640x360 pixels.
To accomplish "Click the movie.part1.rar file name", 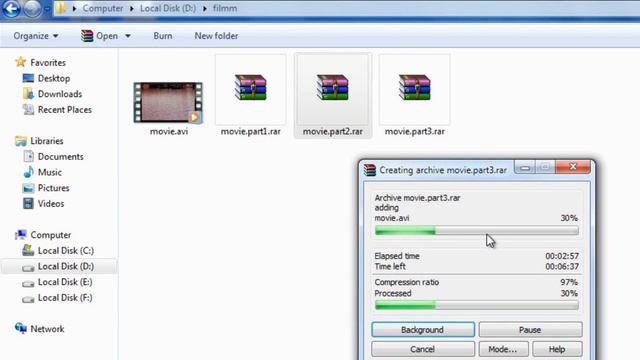I will click(x=251, y=131).
